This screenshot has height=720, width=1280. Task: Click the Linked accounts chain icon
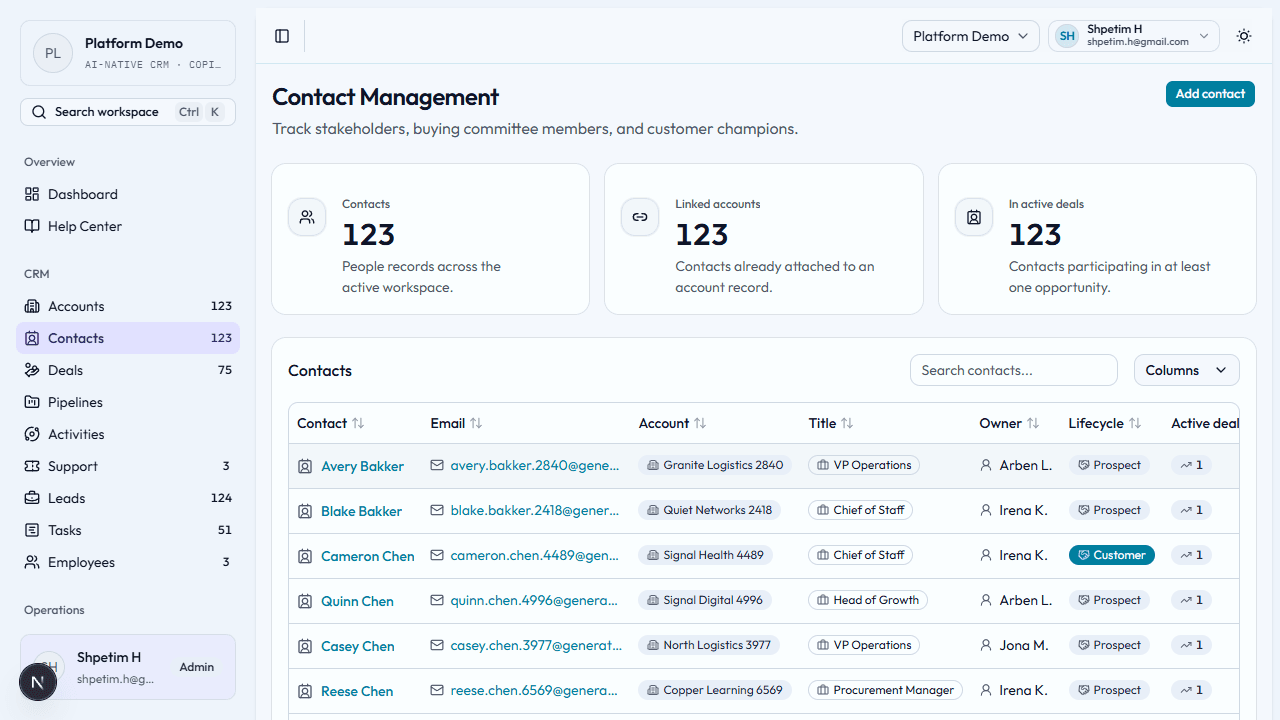[640, 216]
